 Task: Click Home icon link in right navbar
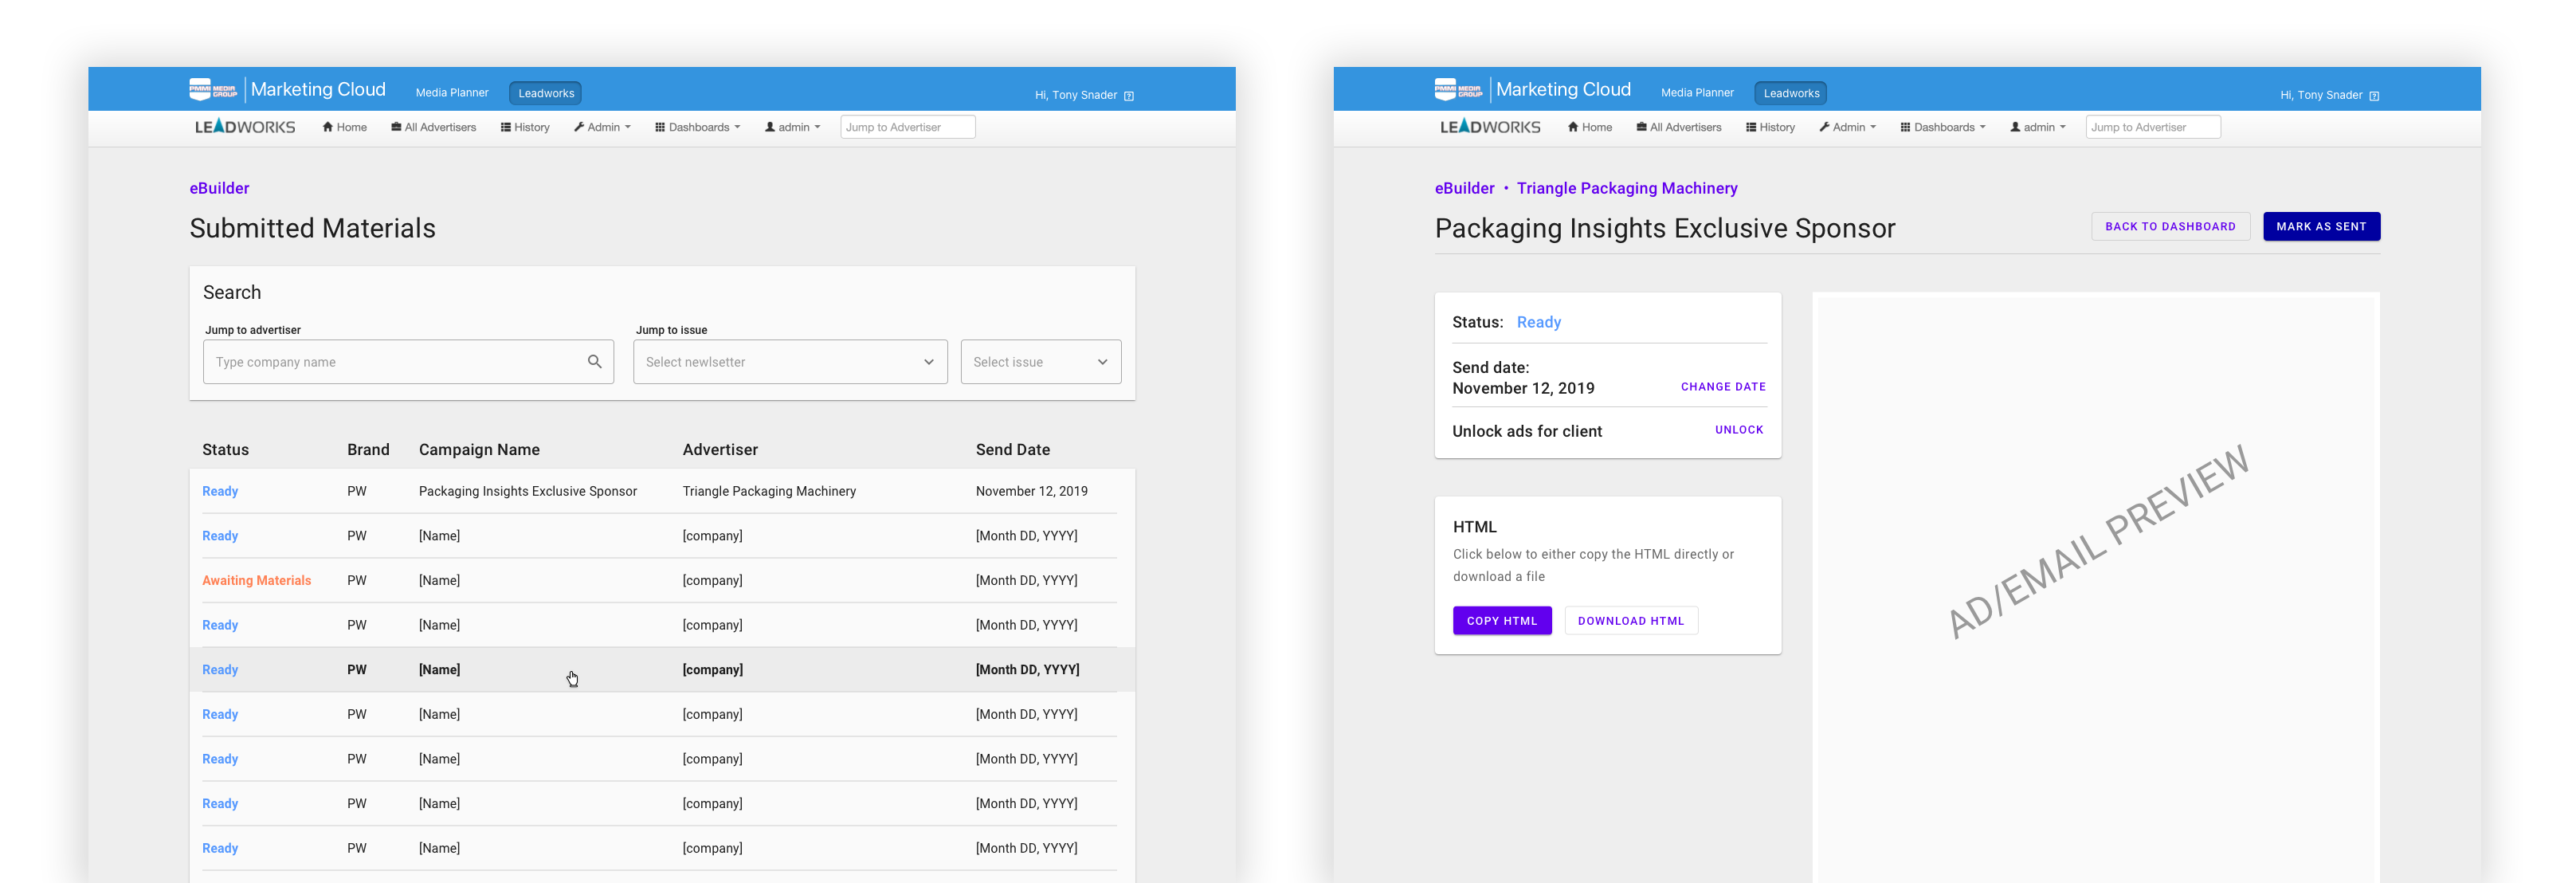point(1589,127)
